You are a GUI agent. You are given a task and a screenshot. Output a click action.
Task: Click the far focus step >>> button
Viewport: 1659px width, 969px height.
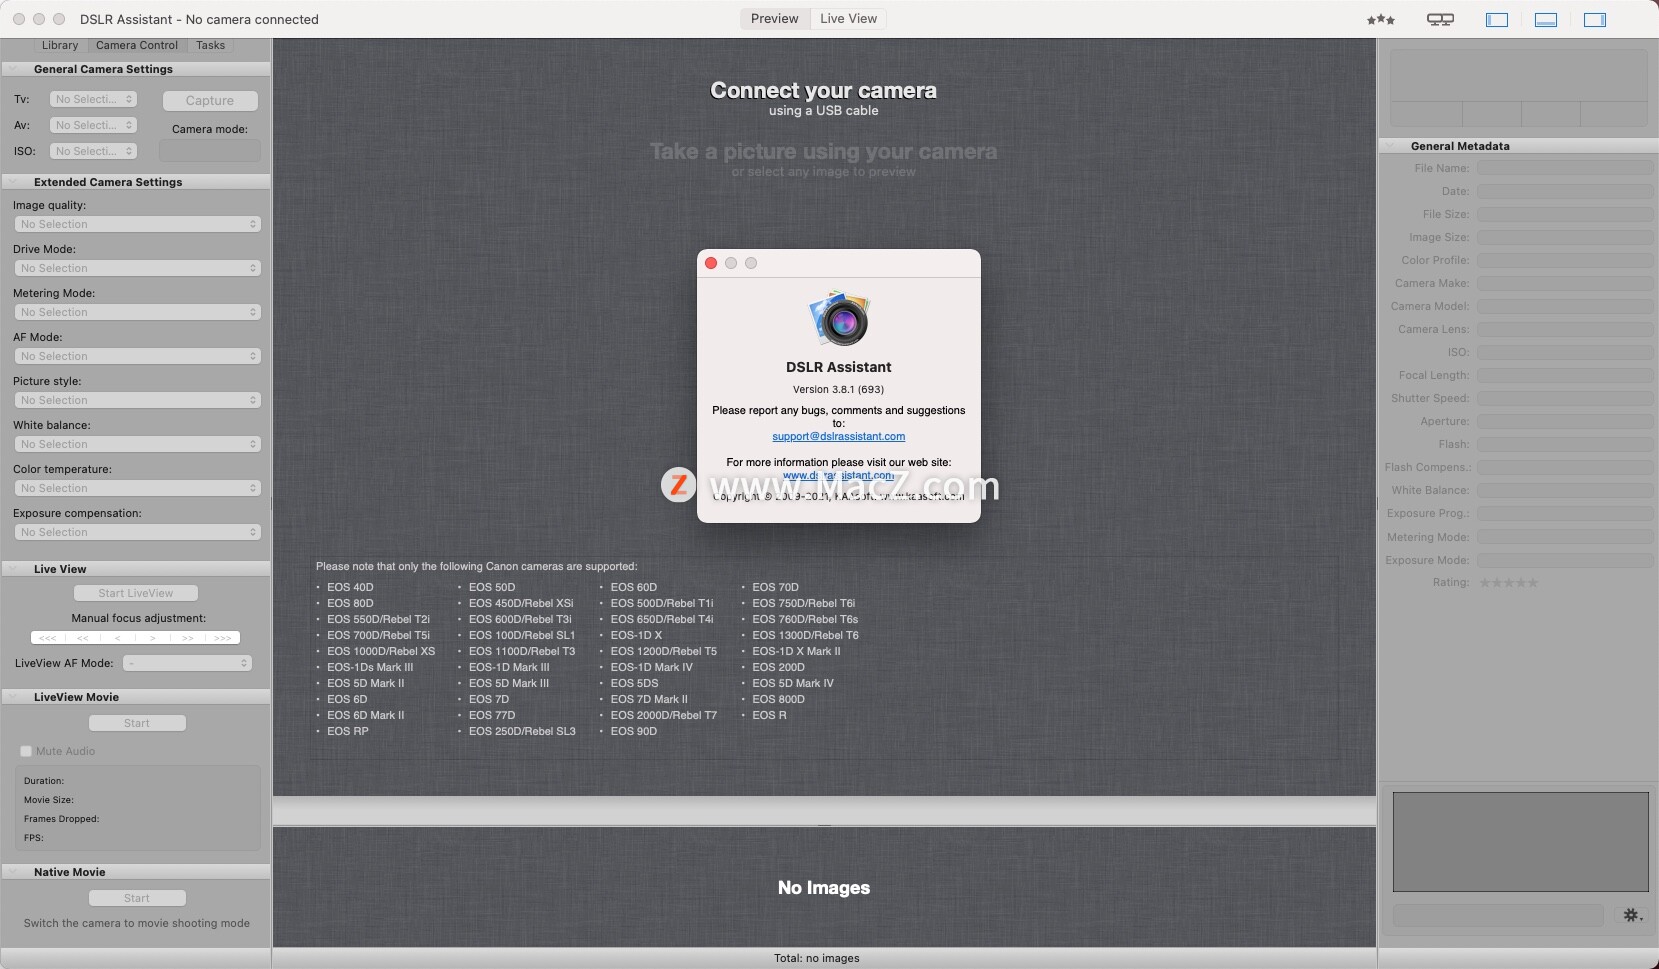(x=222, y=637)
